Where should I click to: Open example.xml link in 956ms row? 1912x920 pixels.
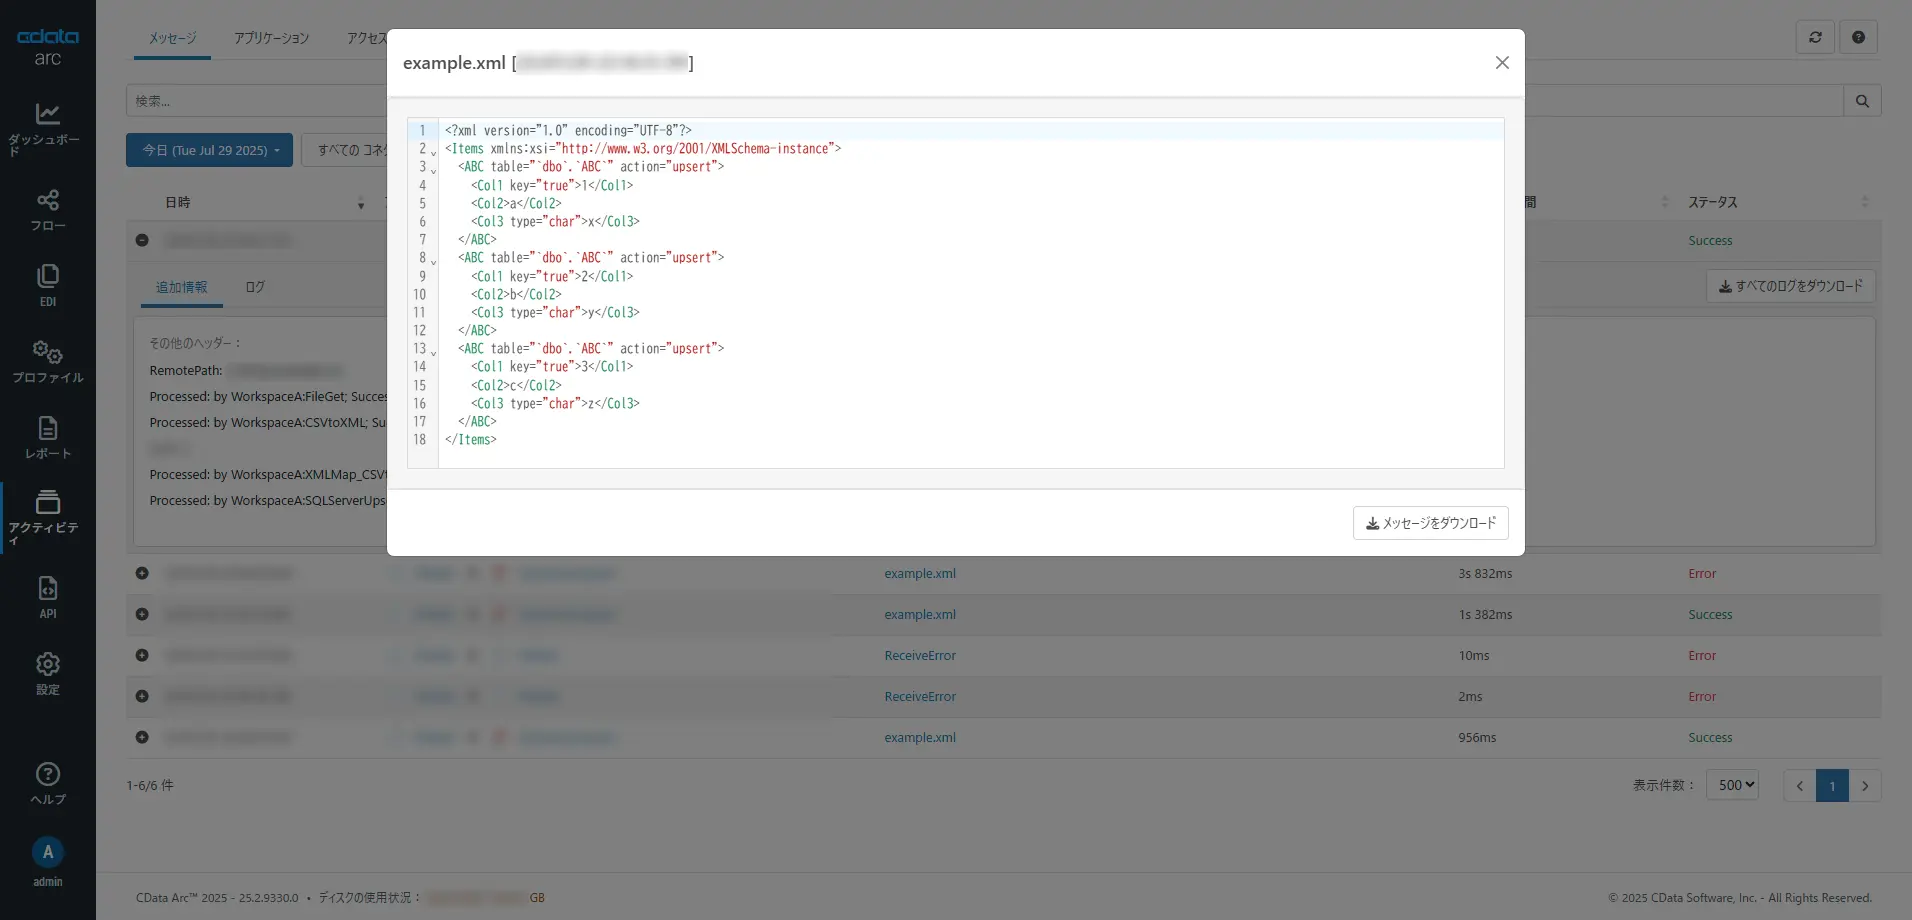(920, 738)
